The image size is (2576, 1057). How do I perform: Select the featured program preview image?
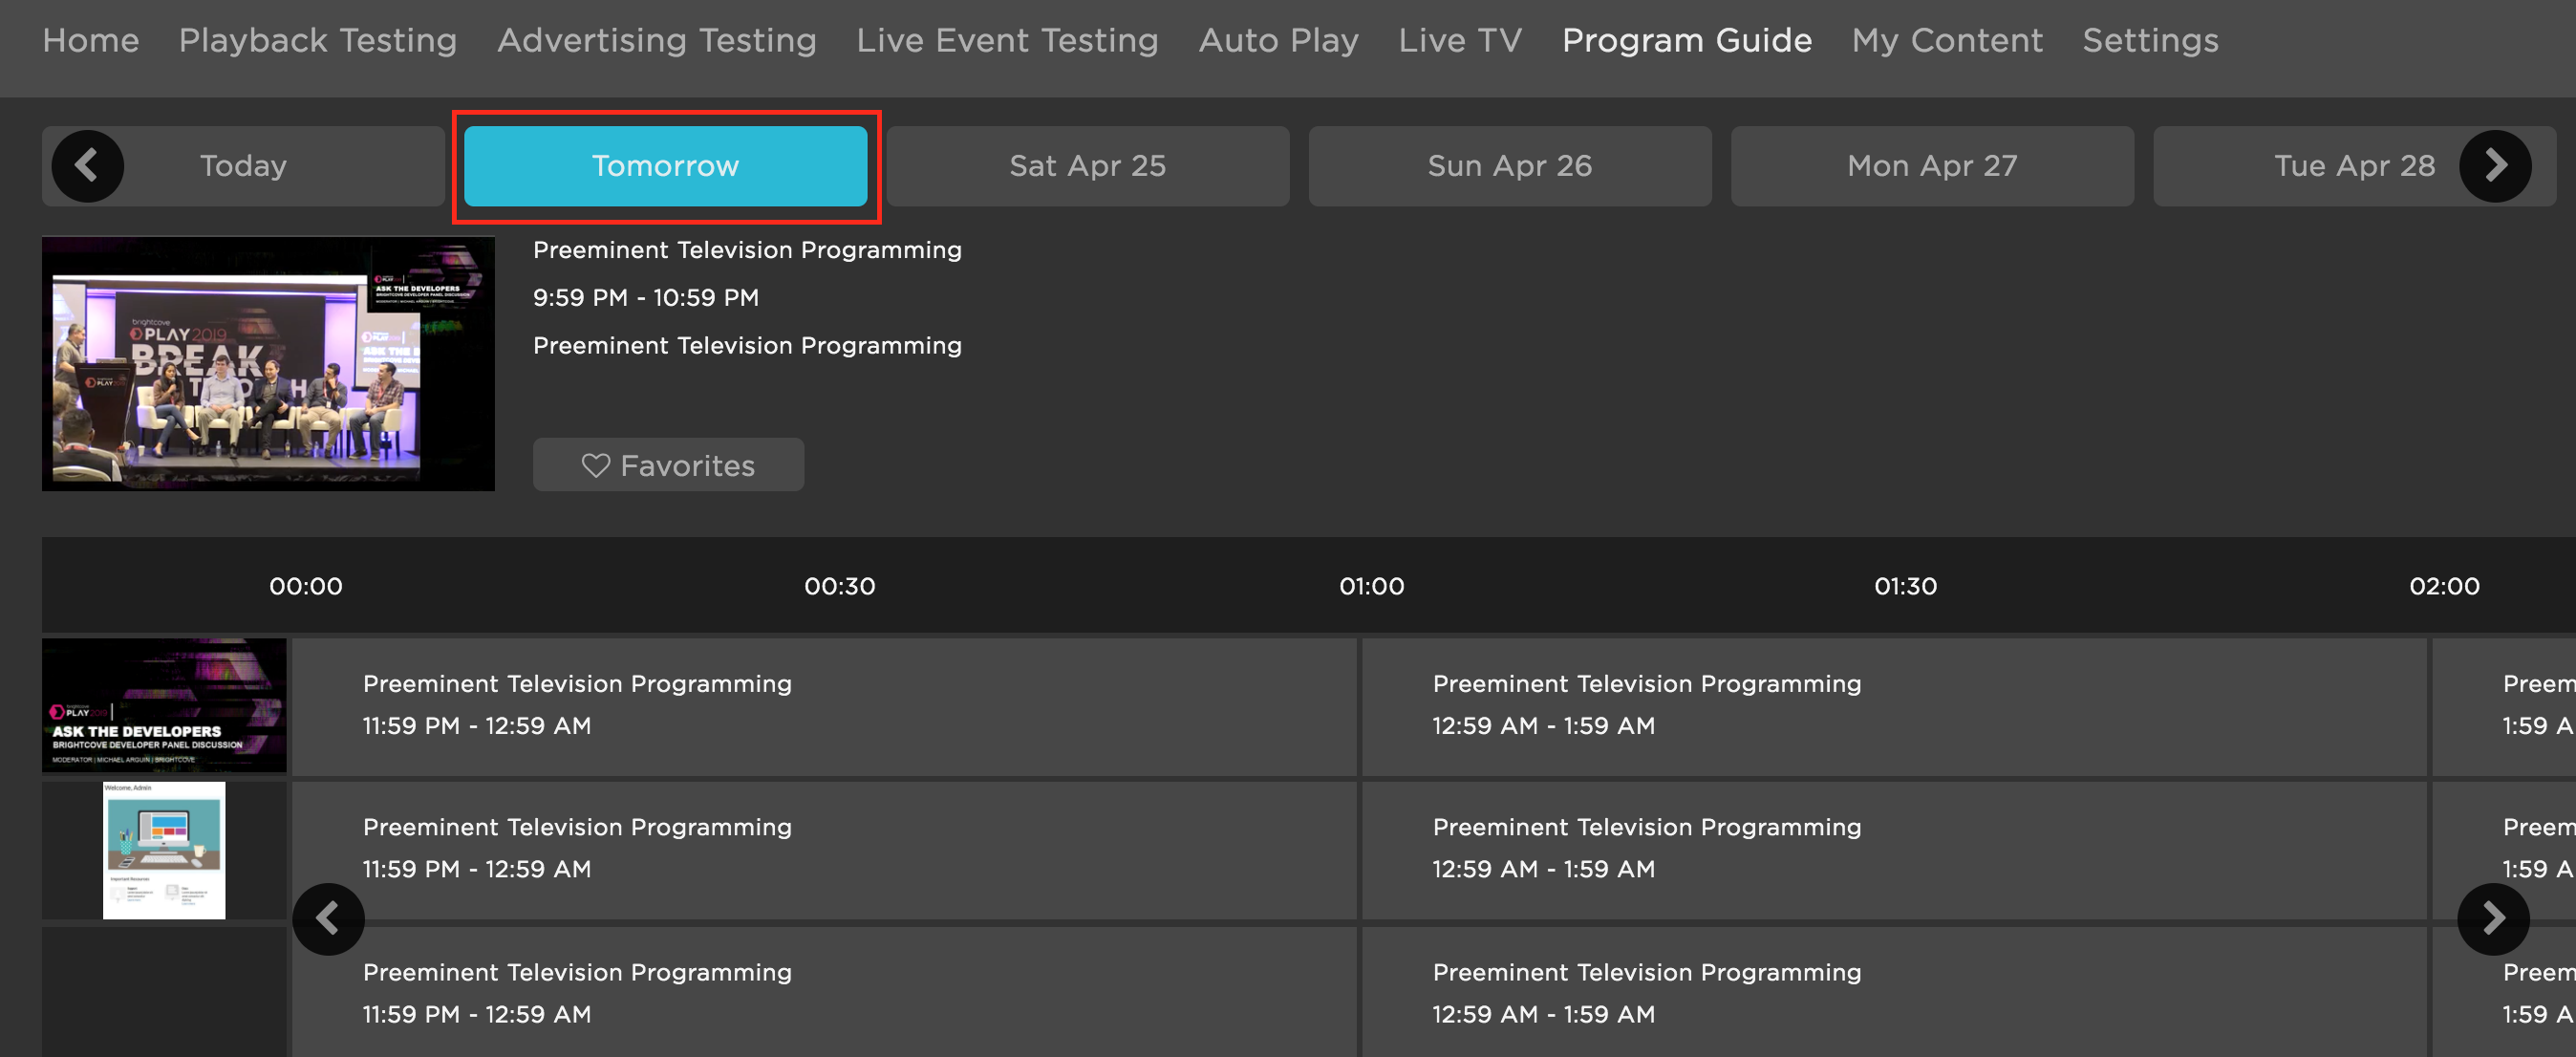[x=268, y=364]
